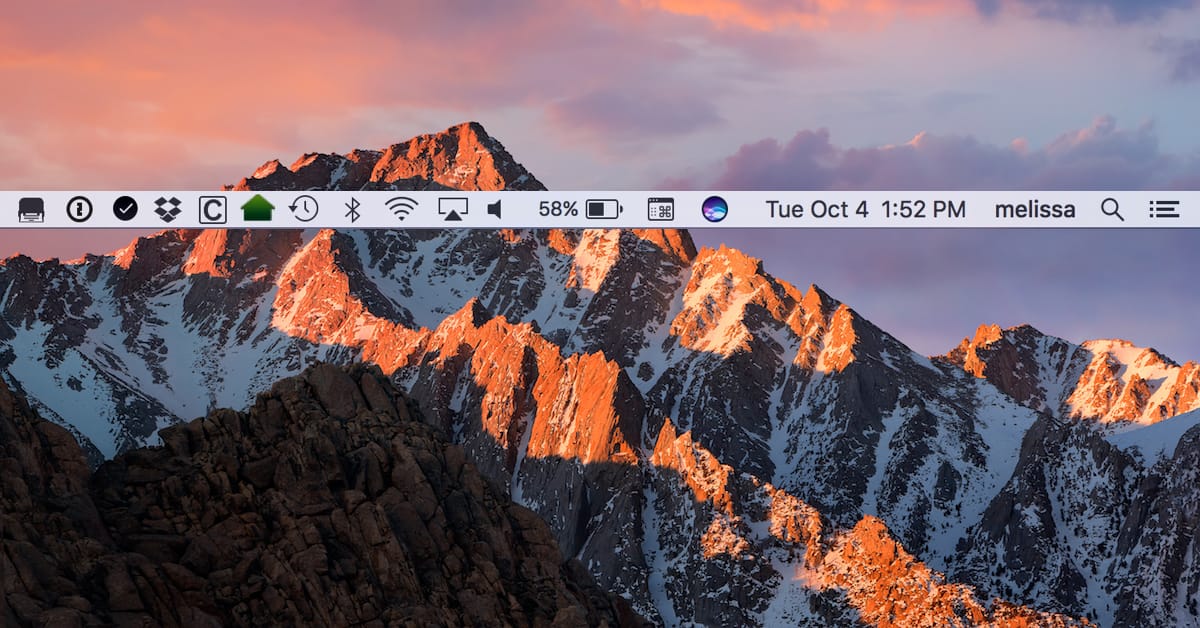Expand the melissa user switching menu
This screenshot has height=628, width=1200.
pos(1035,209)
